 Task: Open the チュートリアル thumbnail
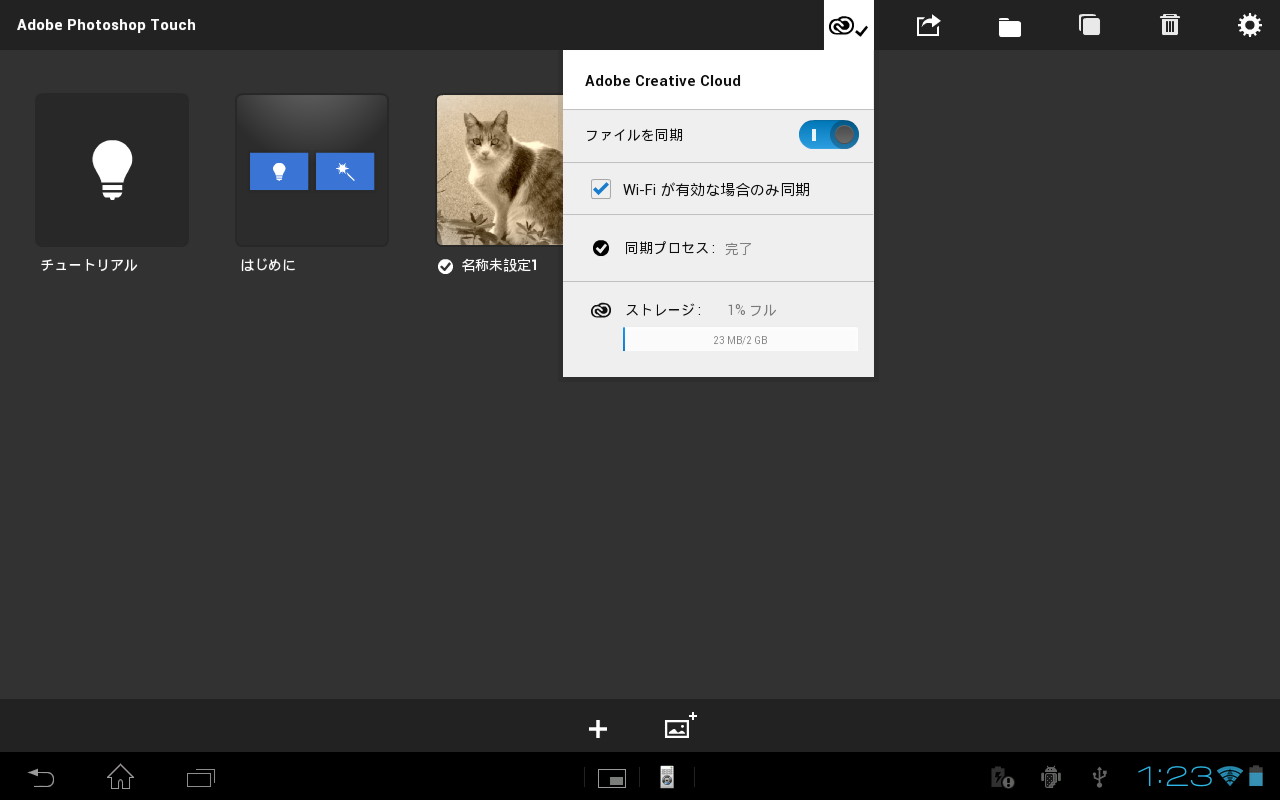click(112, 170)
